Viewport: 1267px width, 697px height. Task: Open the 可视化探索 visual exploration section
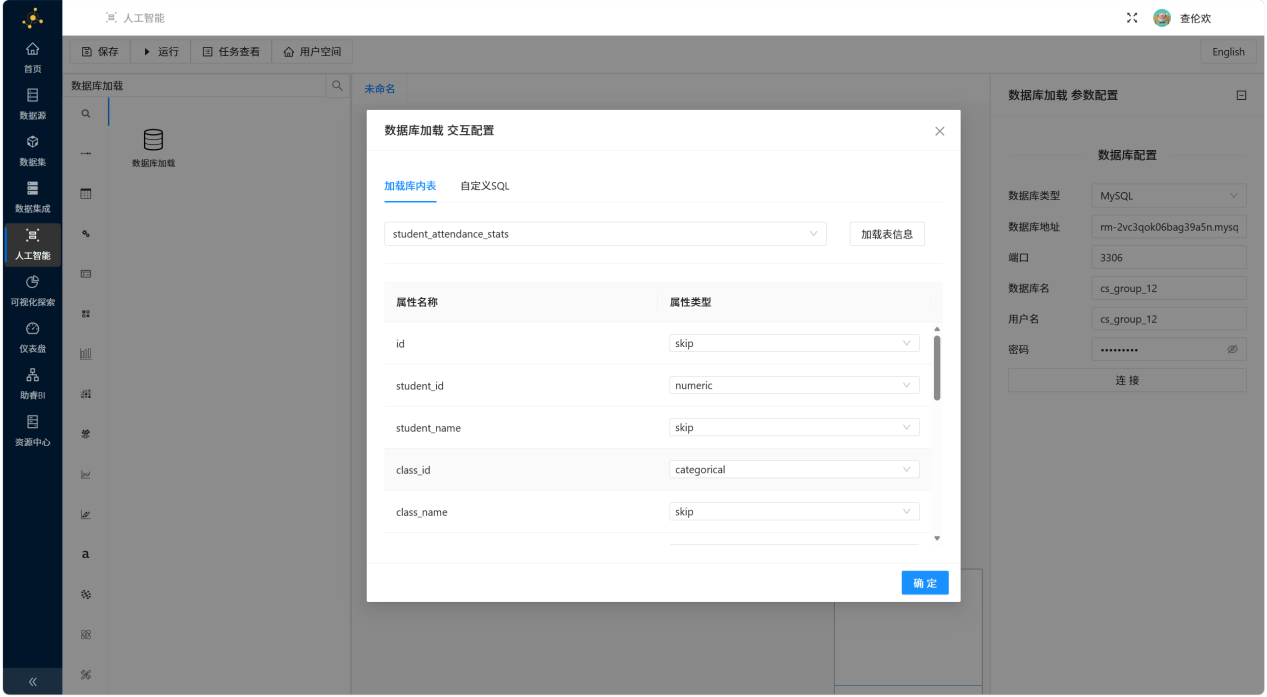pos(32,291)
